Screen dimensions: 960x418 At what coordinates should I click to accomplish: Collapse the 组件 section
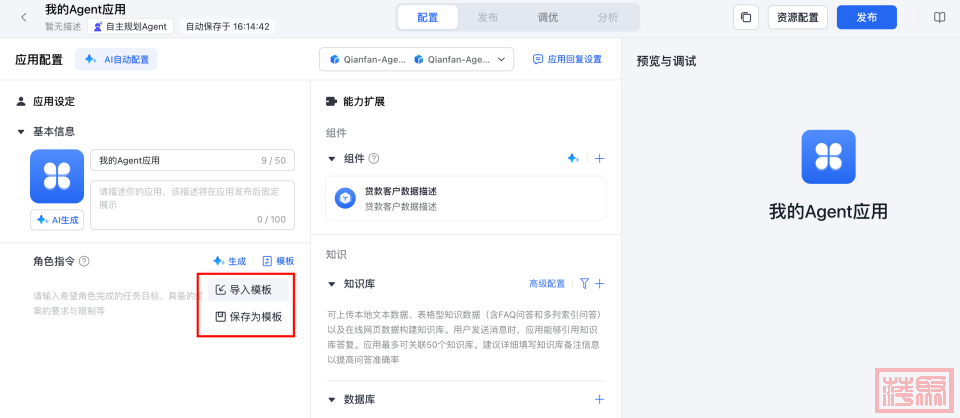[x=332, y=158]
